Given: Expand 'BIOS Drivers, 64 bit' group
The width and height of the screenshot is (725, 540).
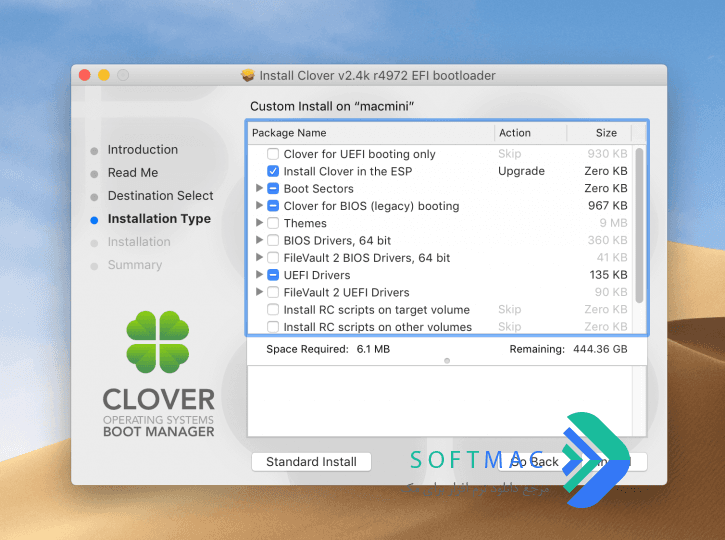Looking at the screenshot, I should (x=259, y=239).
